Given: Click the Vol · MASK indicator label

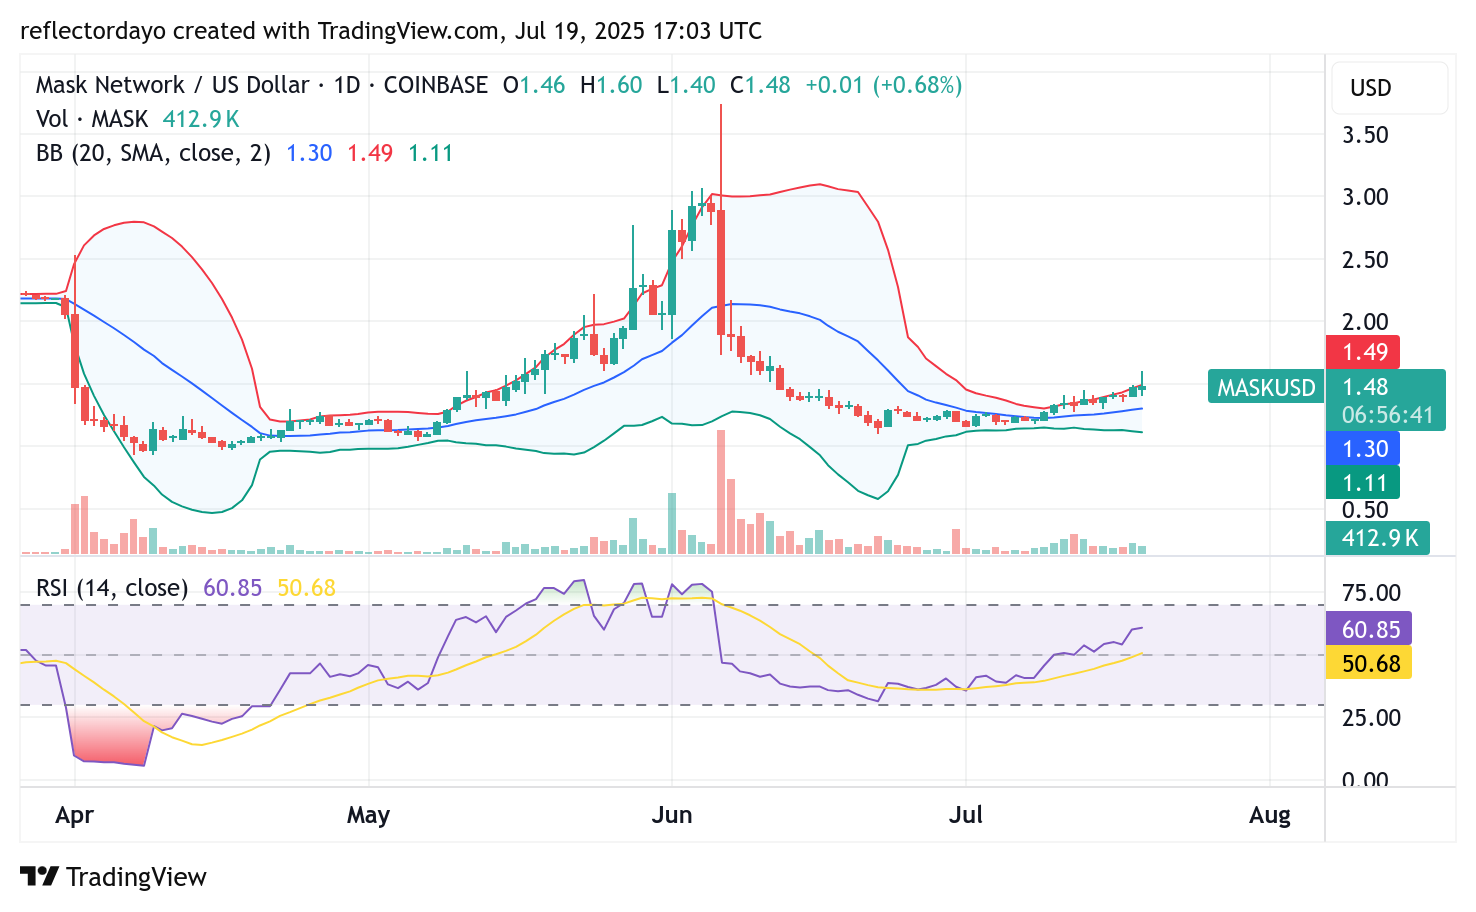Looking at the screenshot, I should 92,119.
